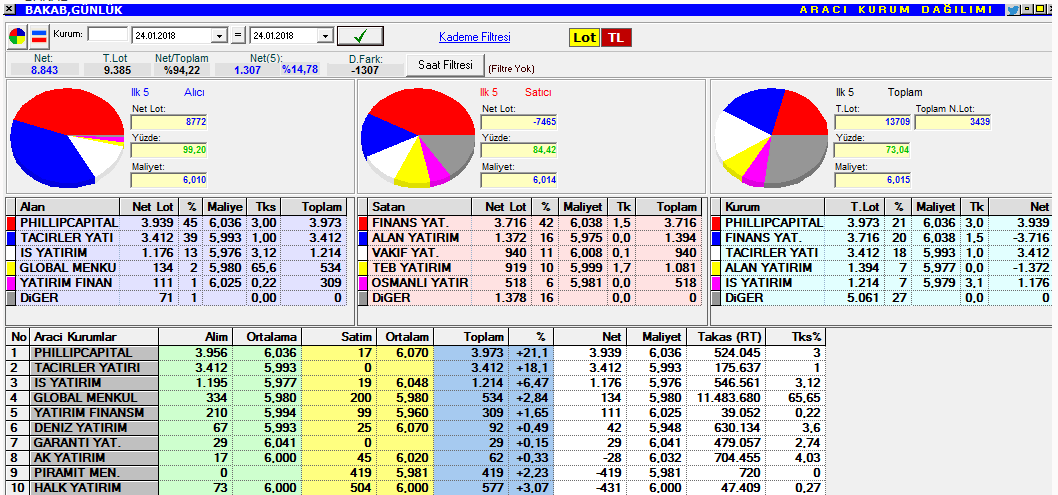Image resolution: width=1058 pixels, height=495 pixels.
Task: Click into the Kurum input field
Action: [x=107, y=34]
